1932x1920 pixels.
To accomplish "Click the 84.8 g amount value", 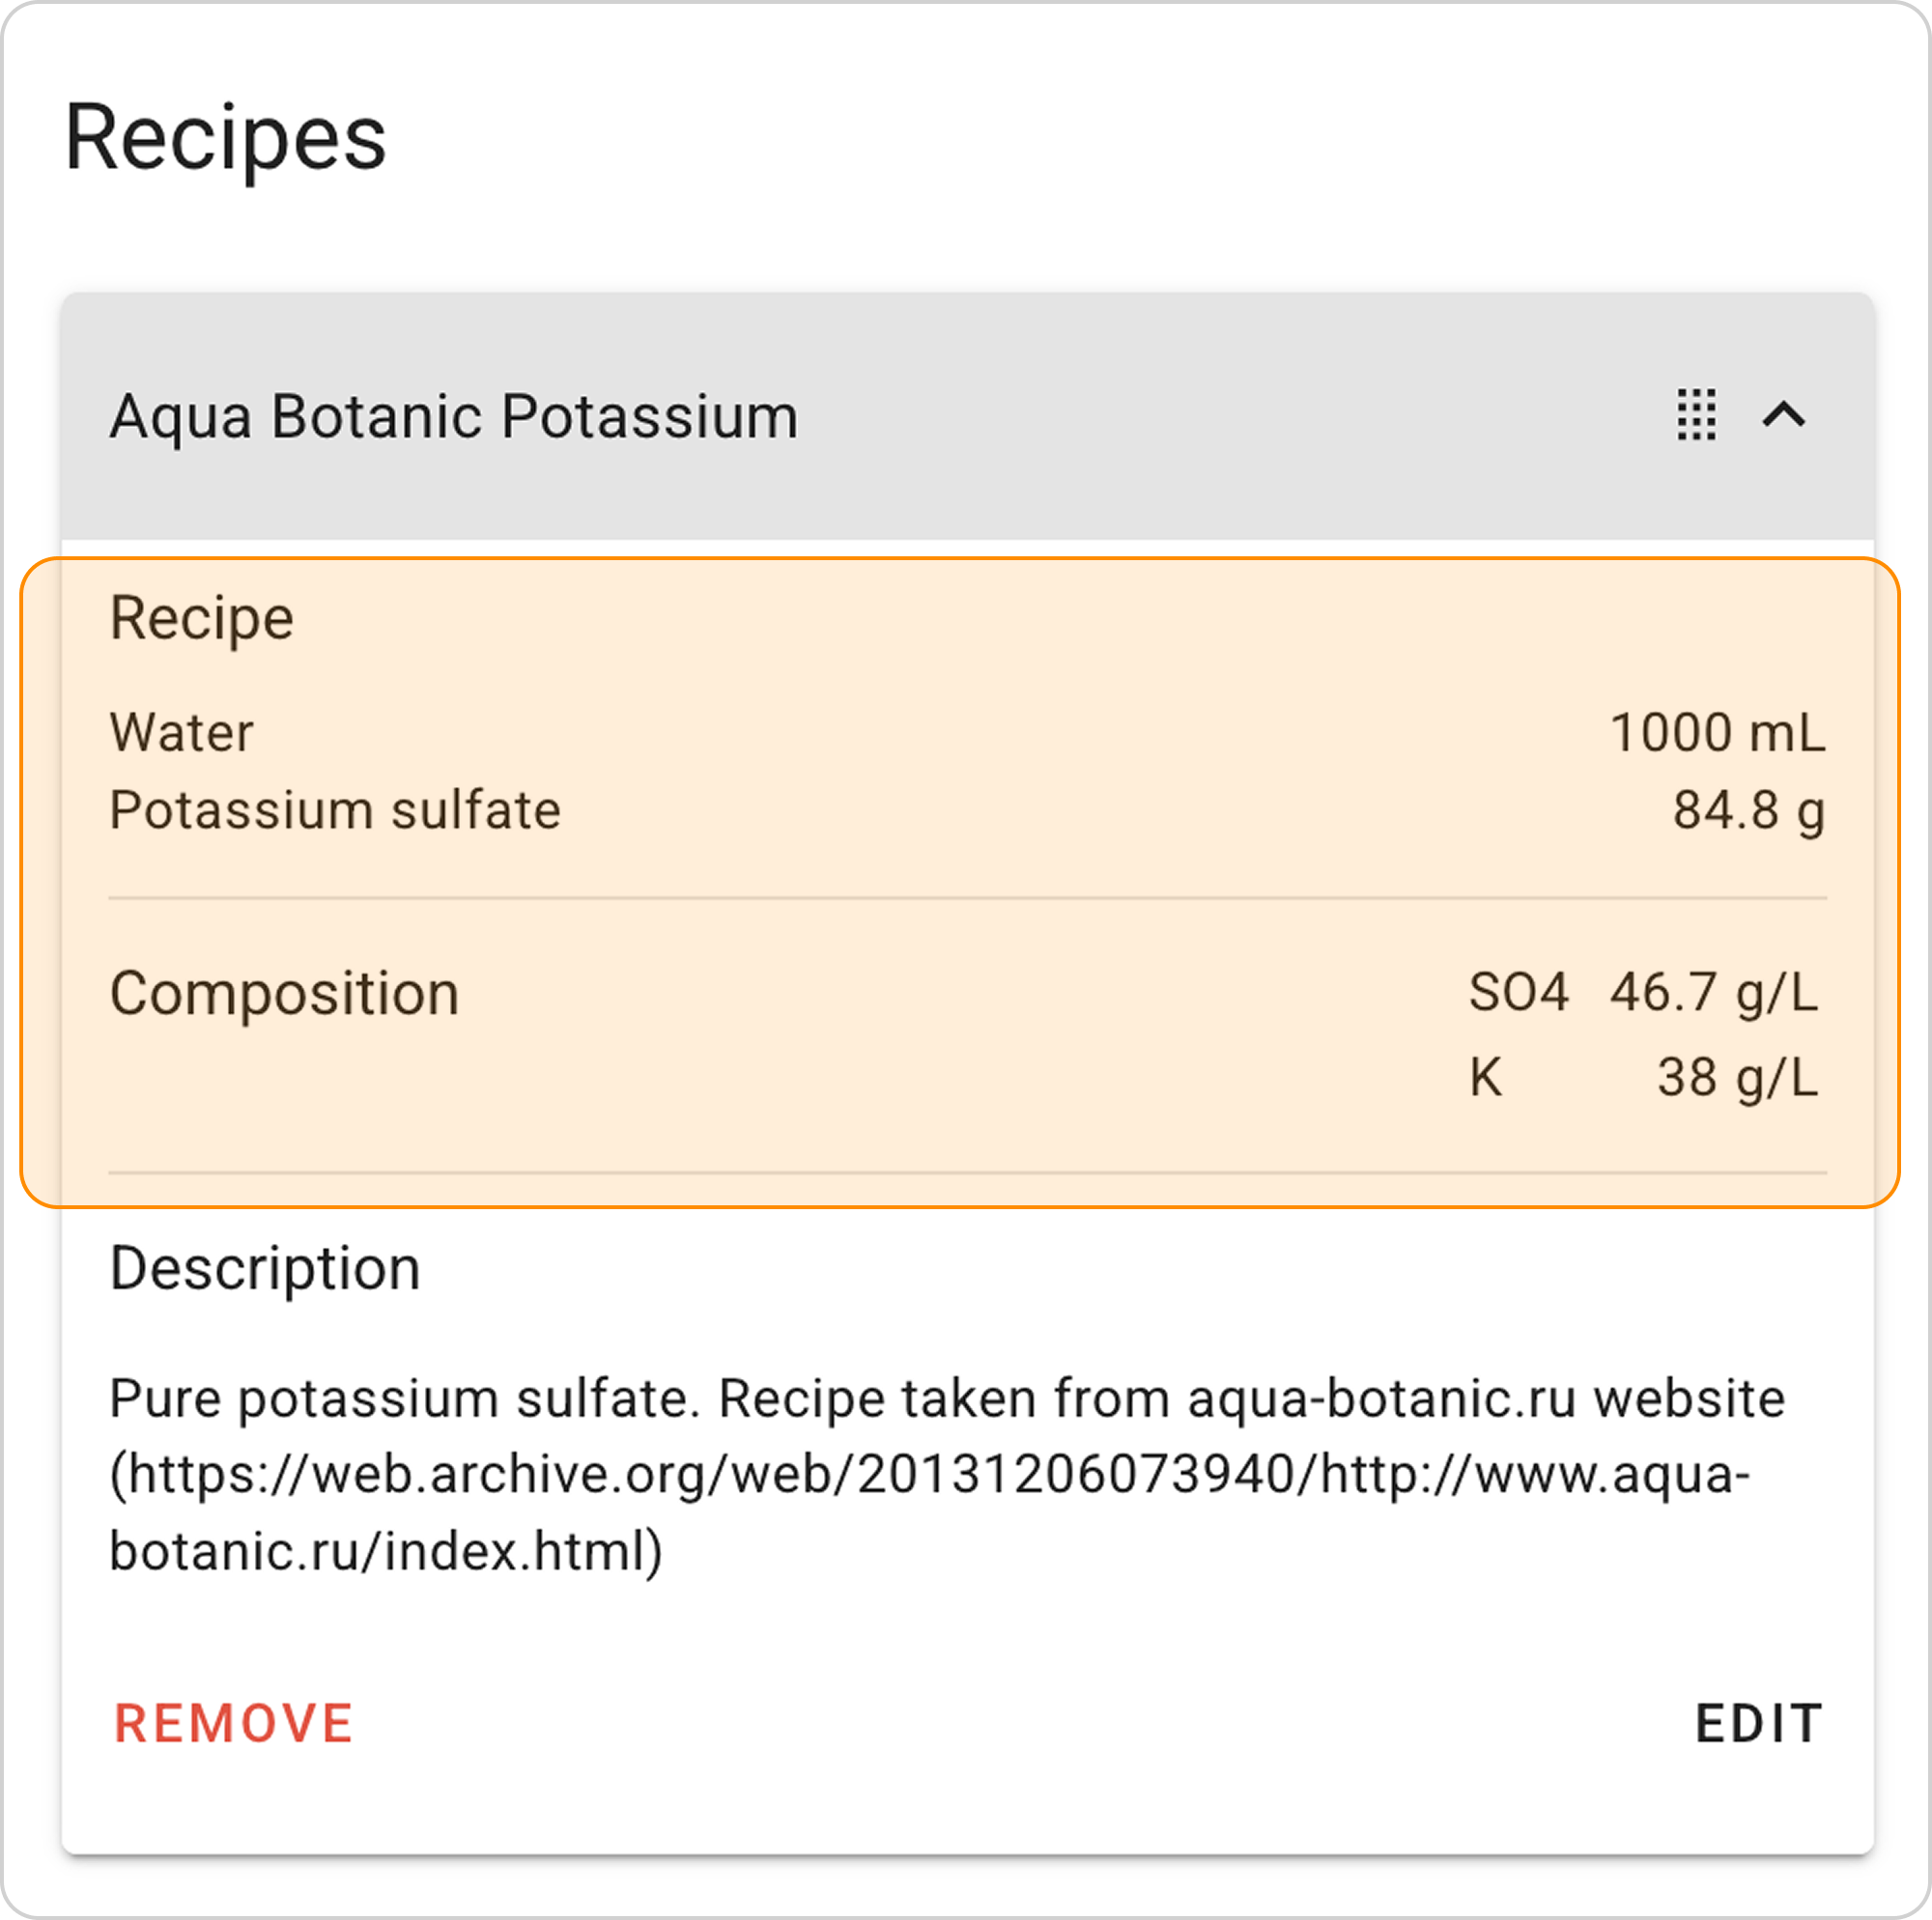I will point(1748,810).
